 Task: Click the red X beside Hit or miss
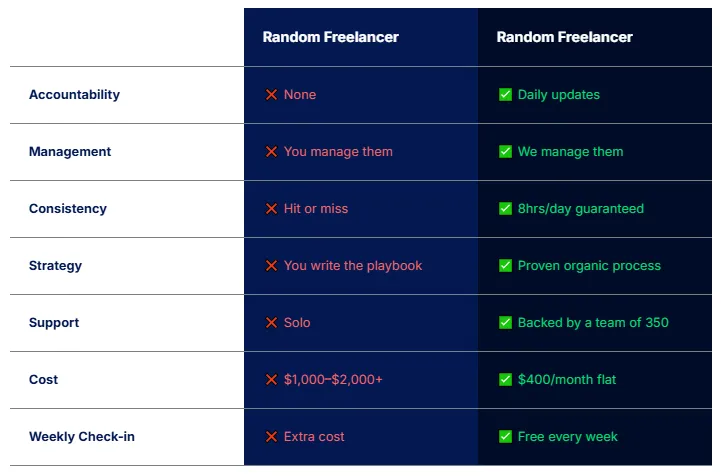pos(271,209)
